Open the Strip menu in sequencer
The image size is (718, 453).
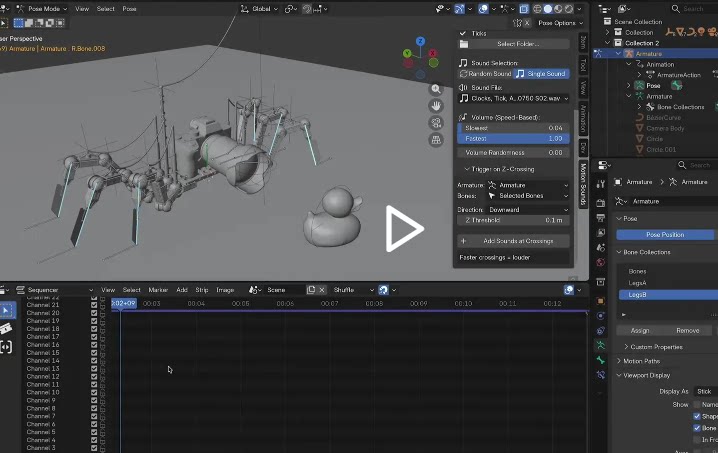(x=202, y=290)
